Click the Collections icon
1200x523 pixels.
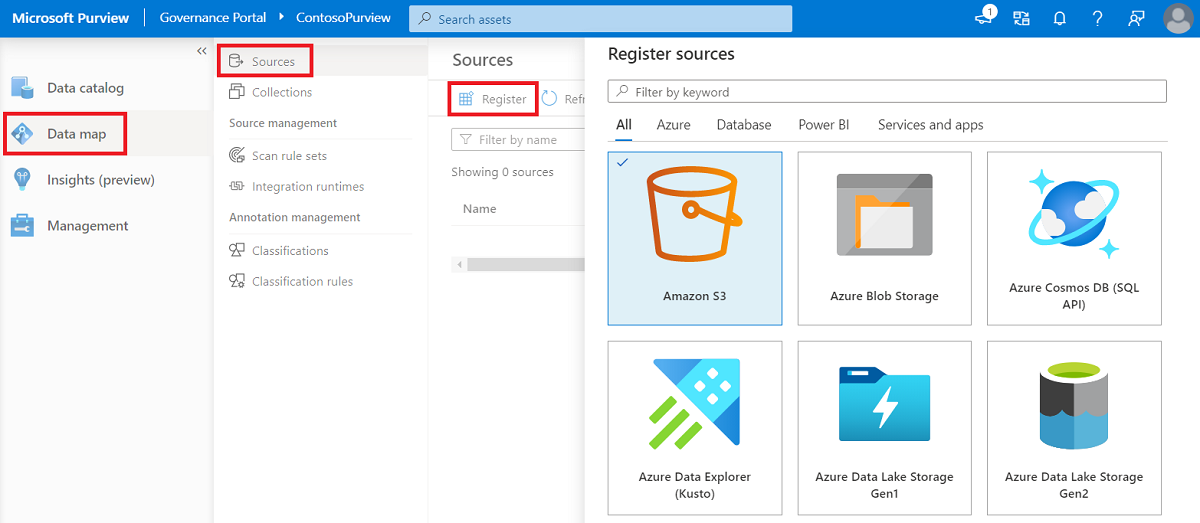click(236, 92)
